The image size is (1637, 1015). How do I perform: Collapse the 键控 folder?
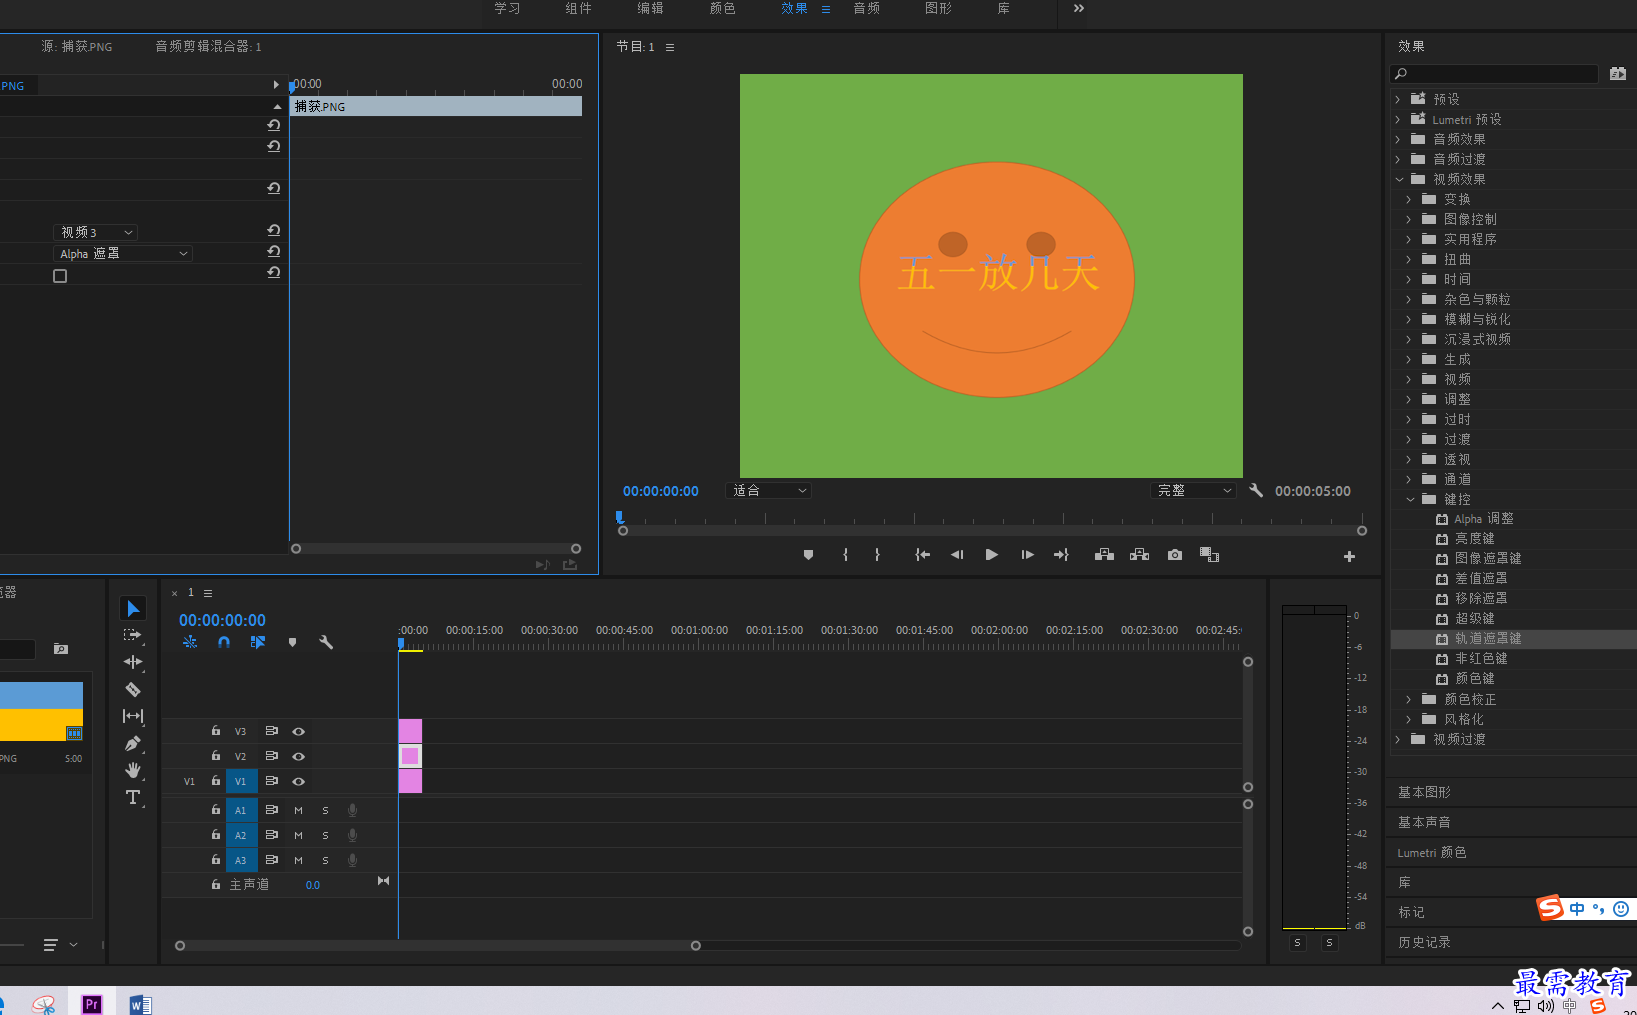[x=1411, y=499]
